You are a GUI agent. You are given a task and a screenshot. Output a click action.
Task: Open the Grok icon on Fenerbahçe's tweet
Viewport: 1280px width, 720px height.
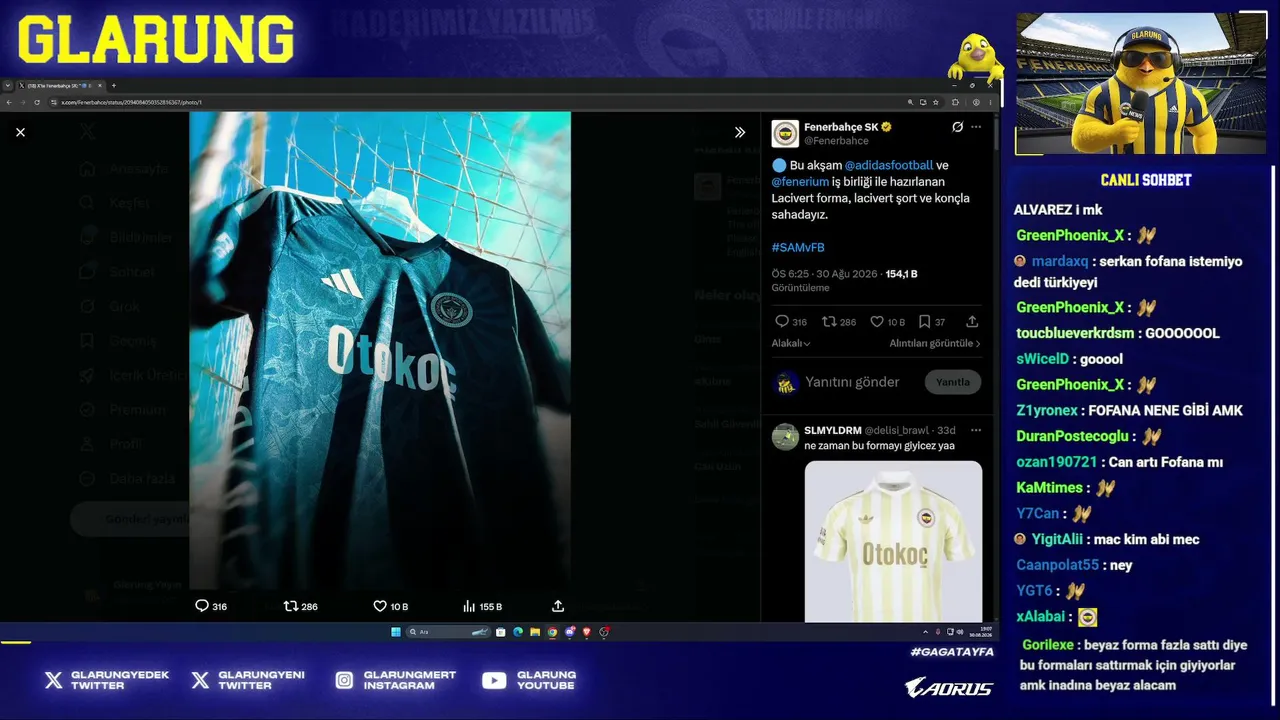(957, 127)
